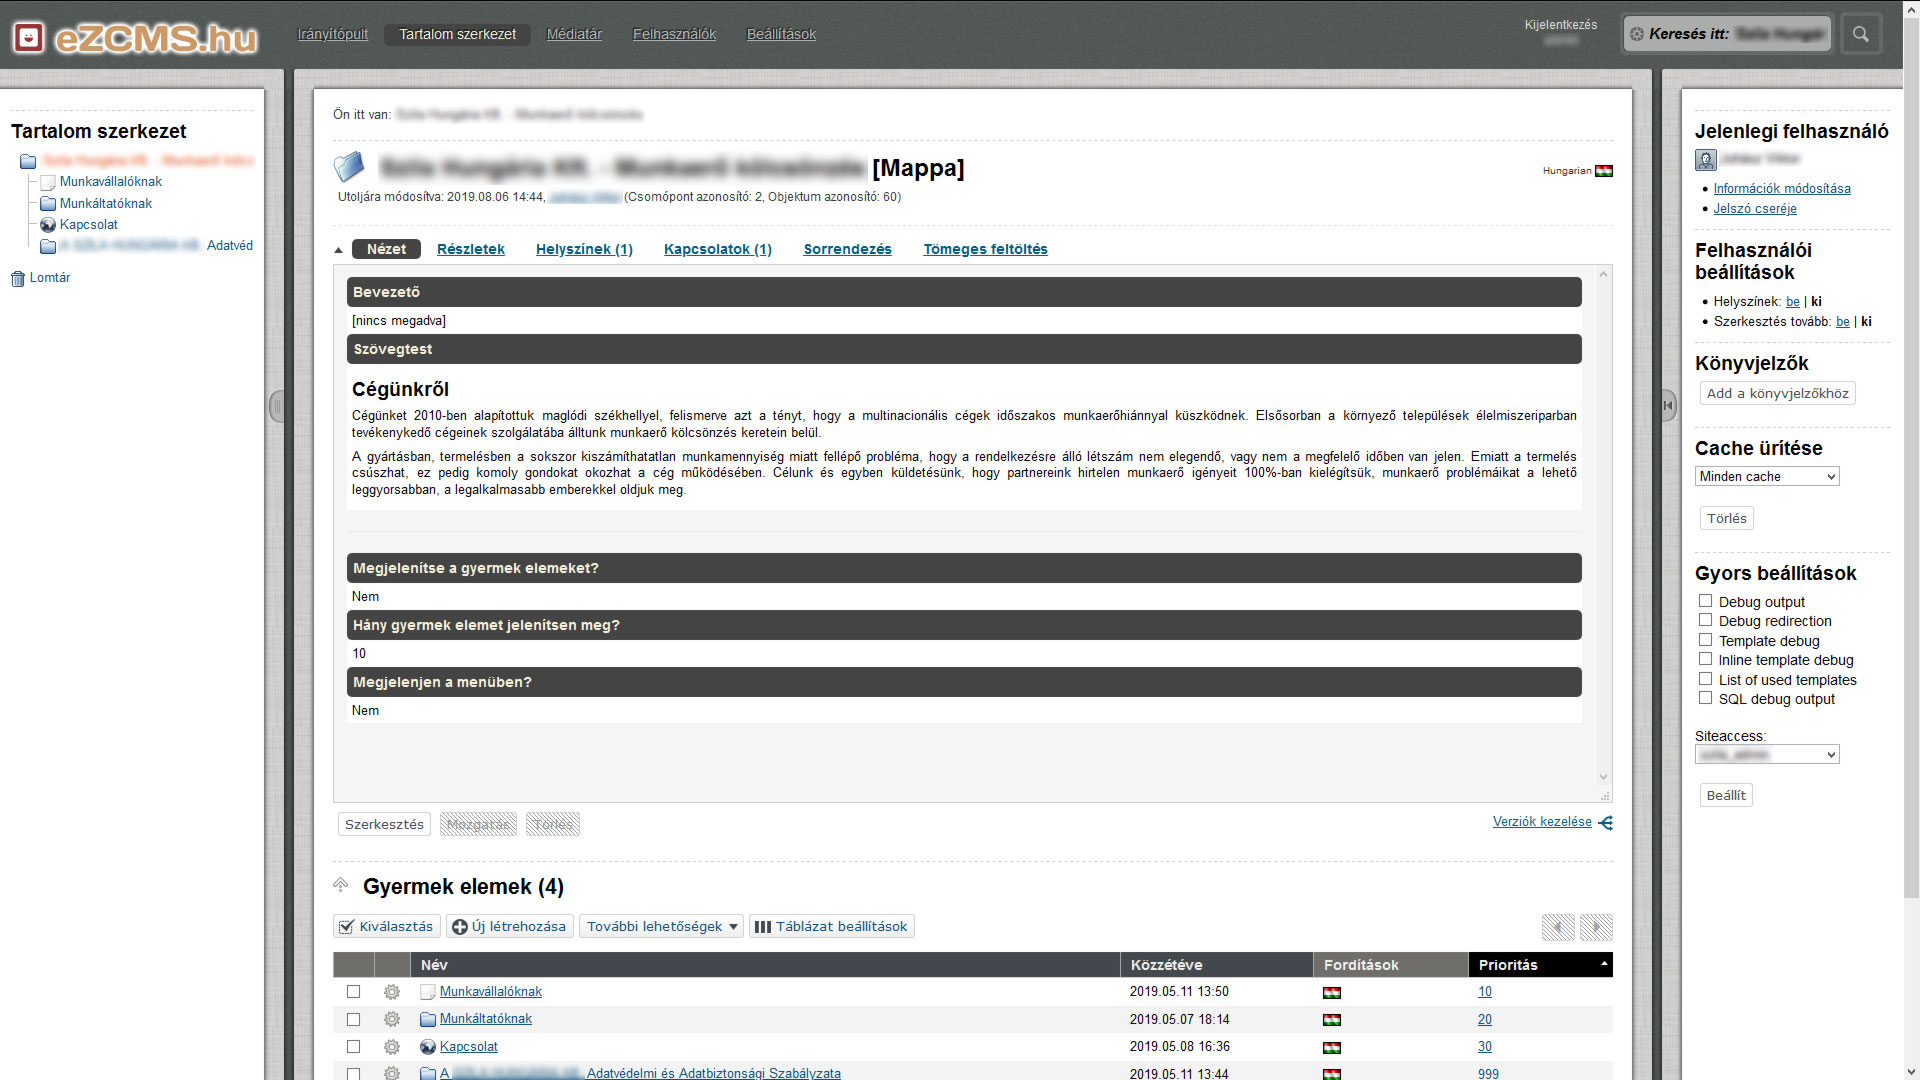The height and width of the screenshot is (1080, 1920).
Task: Enable the Debug output checkbox
Action: (1706, 601)
